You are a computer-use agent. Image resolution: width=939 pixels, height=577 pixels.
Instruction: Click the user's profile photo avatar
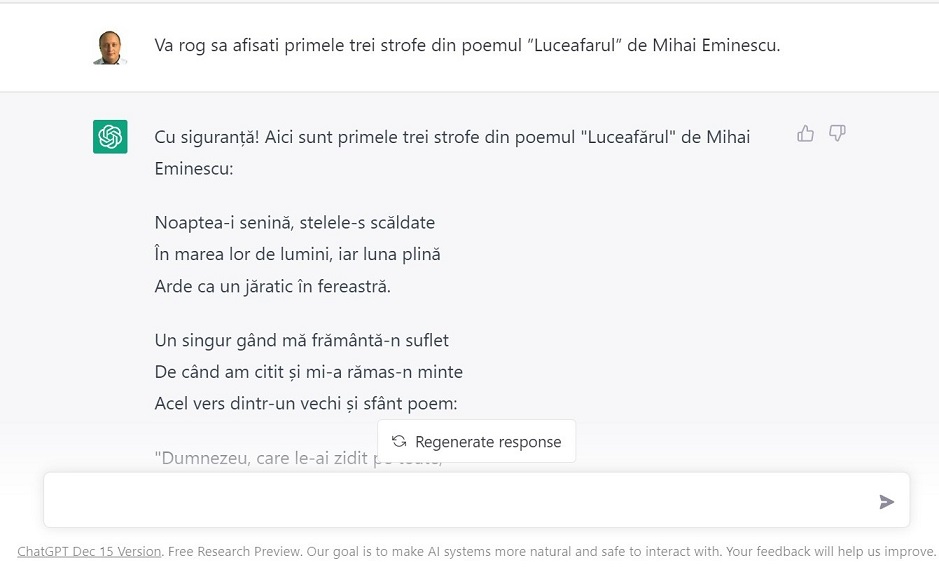pos(110,47)
